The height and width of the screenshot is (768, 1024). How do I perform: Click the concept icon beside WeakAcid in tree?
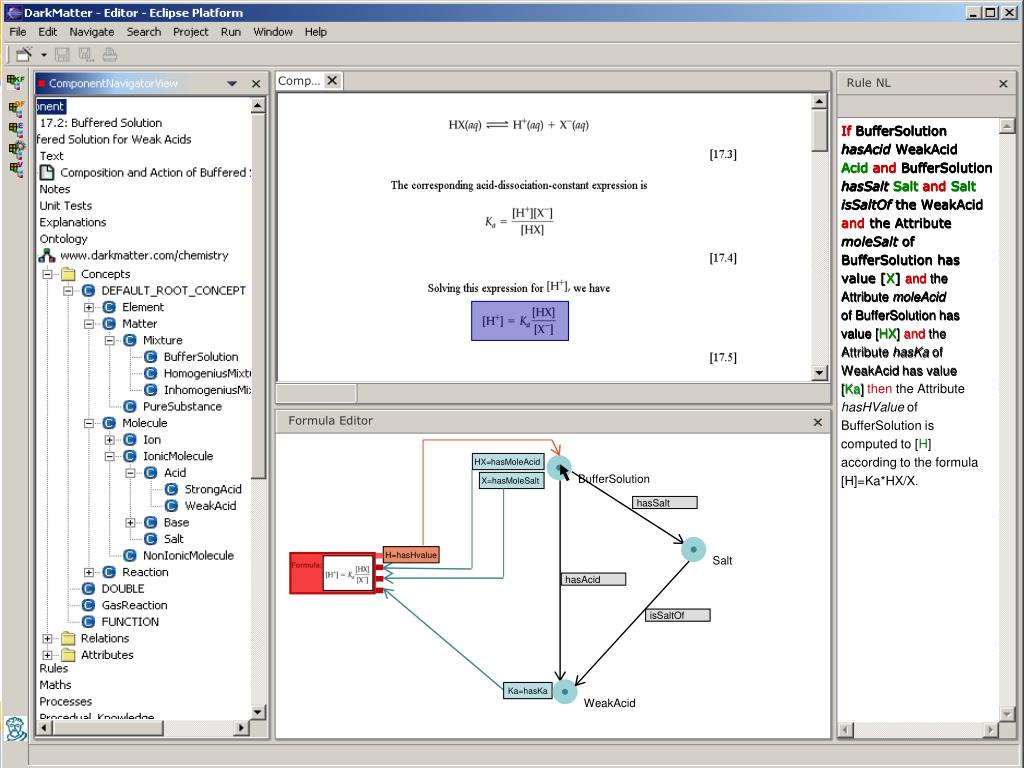coord(172,505)
